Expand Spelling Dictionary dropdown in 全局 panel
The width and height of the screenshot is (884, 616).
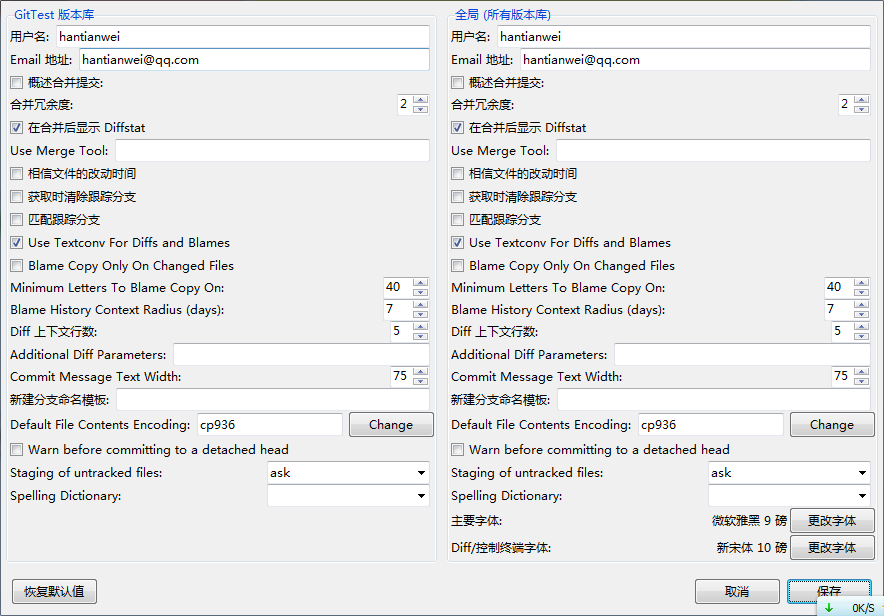coord(789,496)
